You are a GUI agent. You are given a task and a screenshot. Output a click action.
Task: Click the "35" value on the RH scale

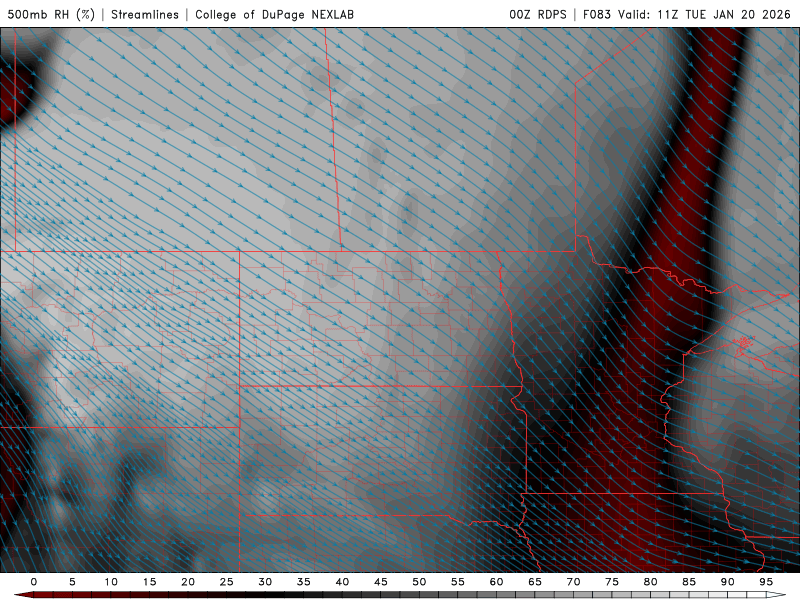coord(304,582)
